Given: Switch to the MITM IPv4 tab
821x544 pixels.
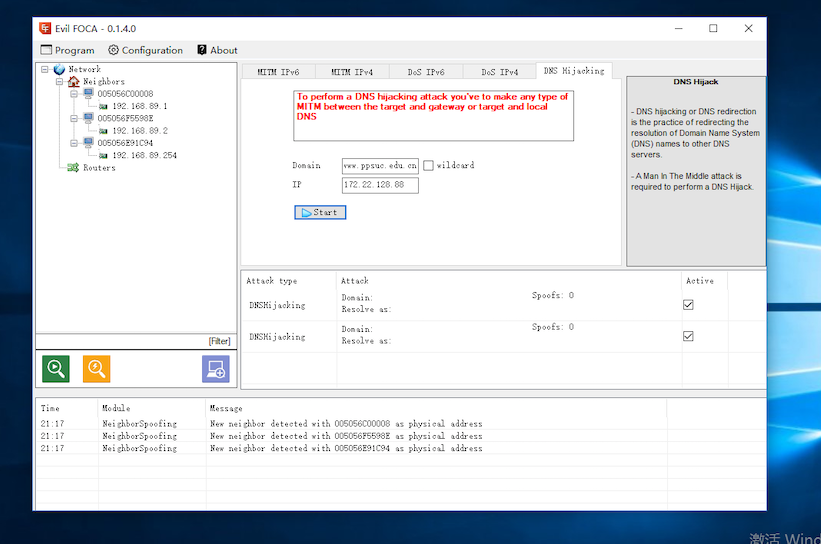Looking at the screenshot, I should (352, 72).
